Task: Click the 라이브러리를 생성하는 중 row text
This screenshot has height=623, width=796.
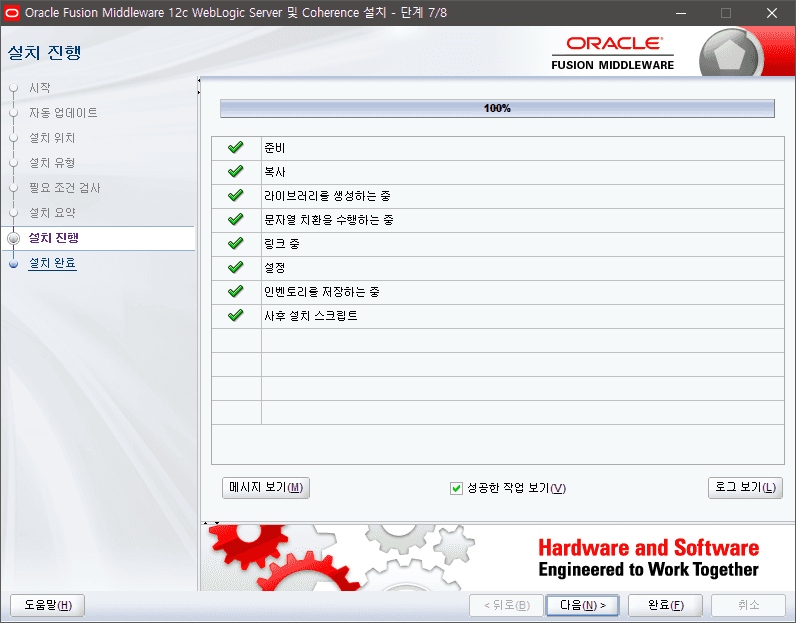Action: [x=327, y=195]
